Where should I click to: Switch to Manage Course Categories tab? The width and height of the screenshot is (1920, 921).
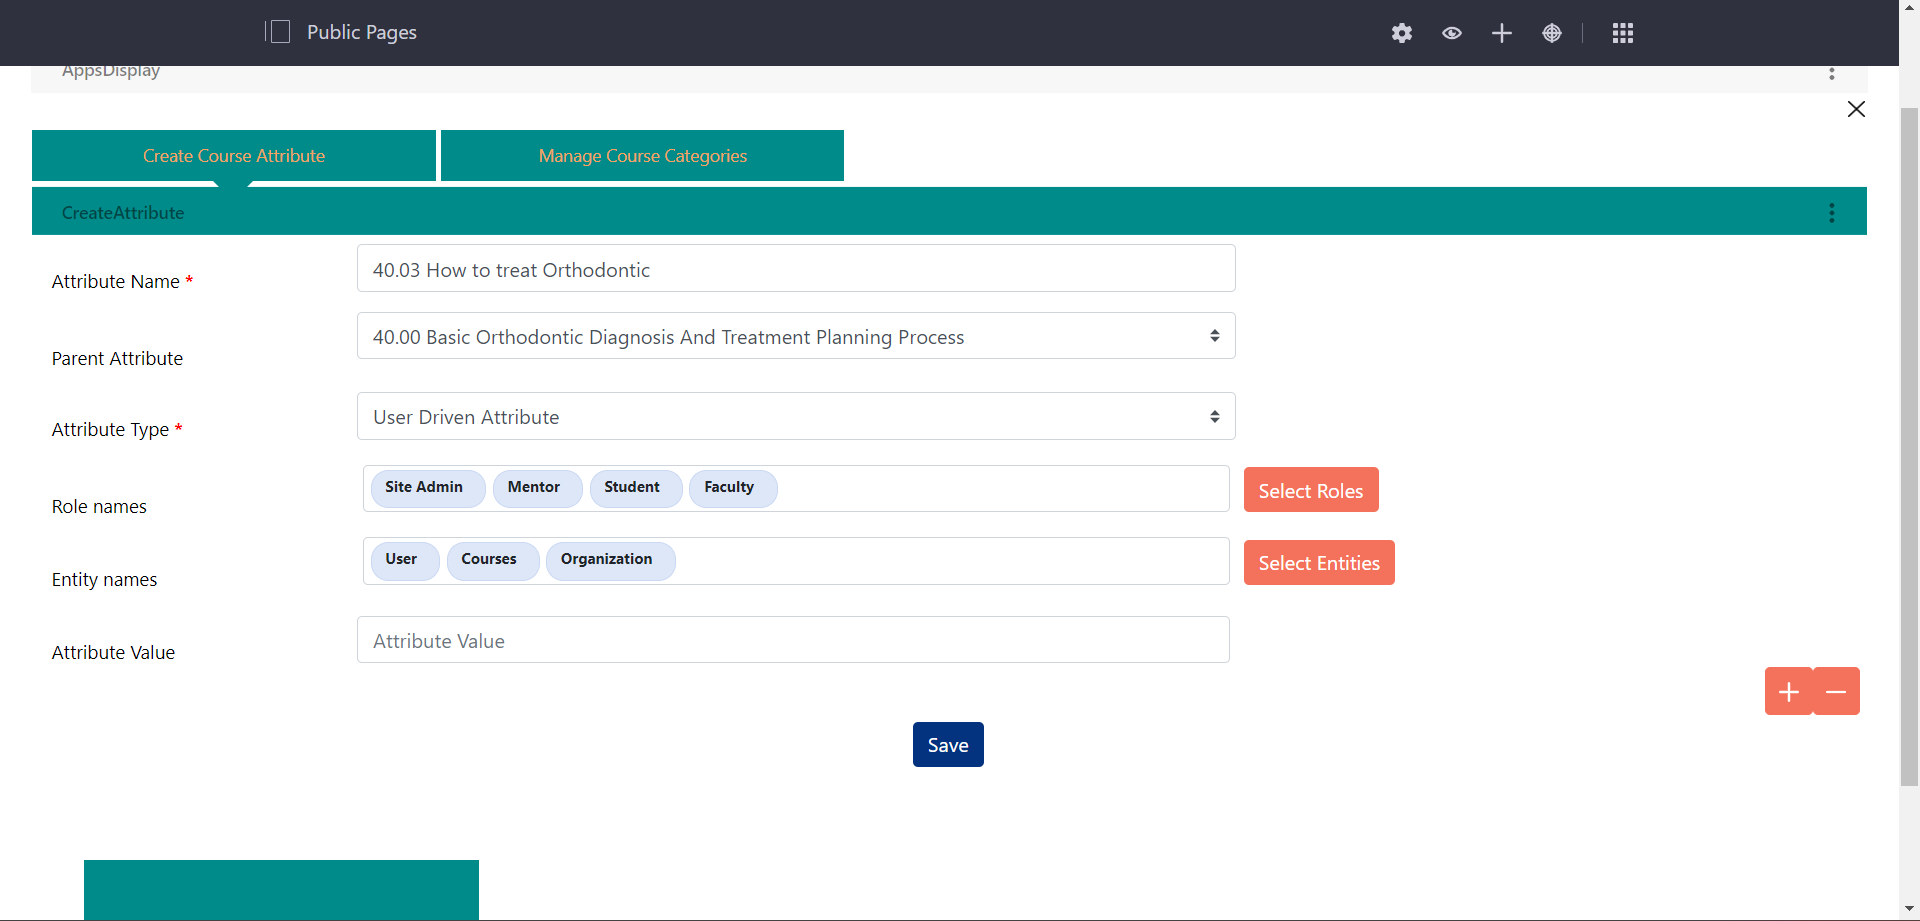[642, 156]
